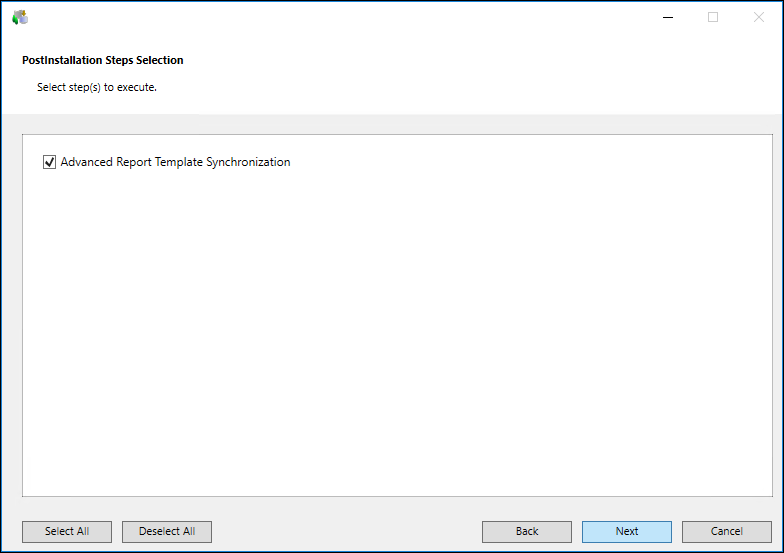Click the Advanced Report Template Synchronization label
Image resolution: width=784 pixels, height=553 pixels.
click(x=175, y=162)
